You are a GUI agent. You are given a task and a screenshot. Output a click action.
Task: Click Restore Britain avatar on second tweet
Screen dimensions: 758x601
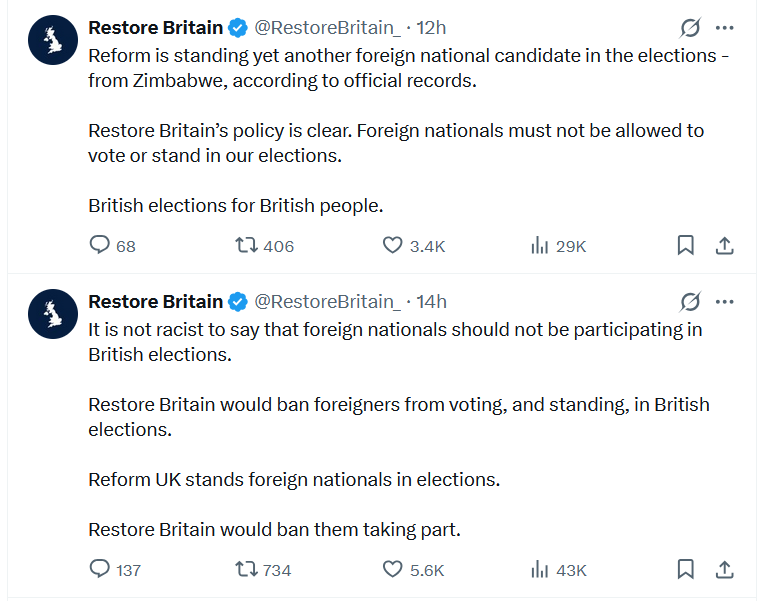[x=53, y=314]
